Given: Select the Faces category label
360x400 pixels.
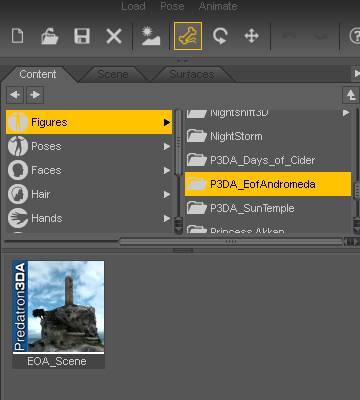Looking at the screenshot, I should coord(46,170).
